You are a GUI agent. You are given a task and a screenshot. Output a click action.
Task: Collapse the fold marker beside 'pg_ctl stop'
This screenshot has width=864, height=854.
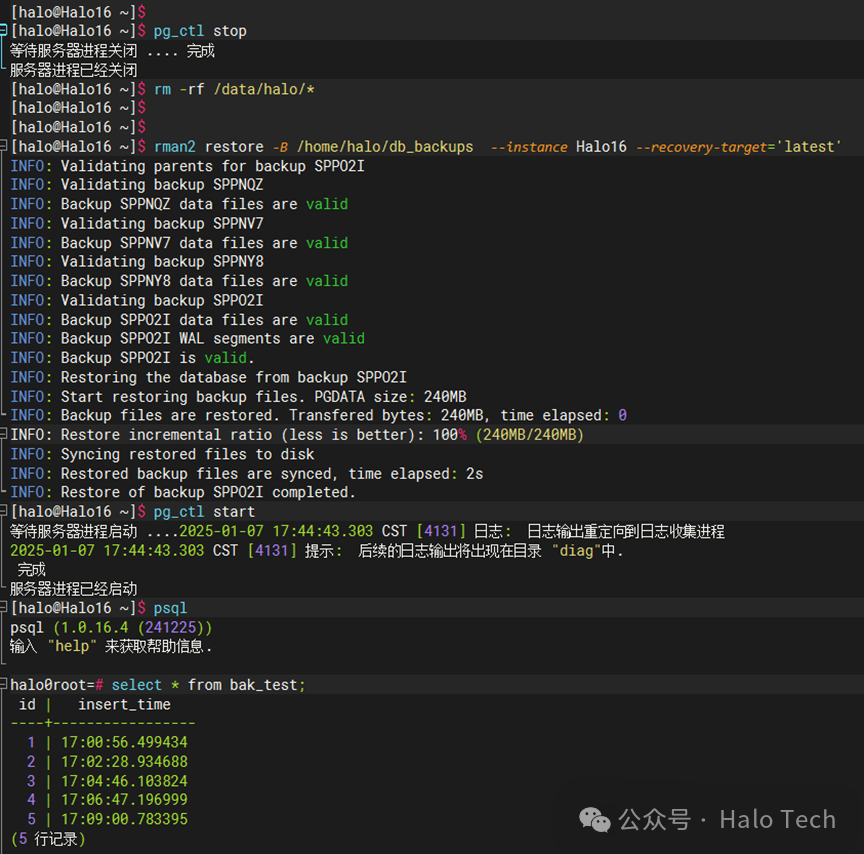tap(3, 30)
